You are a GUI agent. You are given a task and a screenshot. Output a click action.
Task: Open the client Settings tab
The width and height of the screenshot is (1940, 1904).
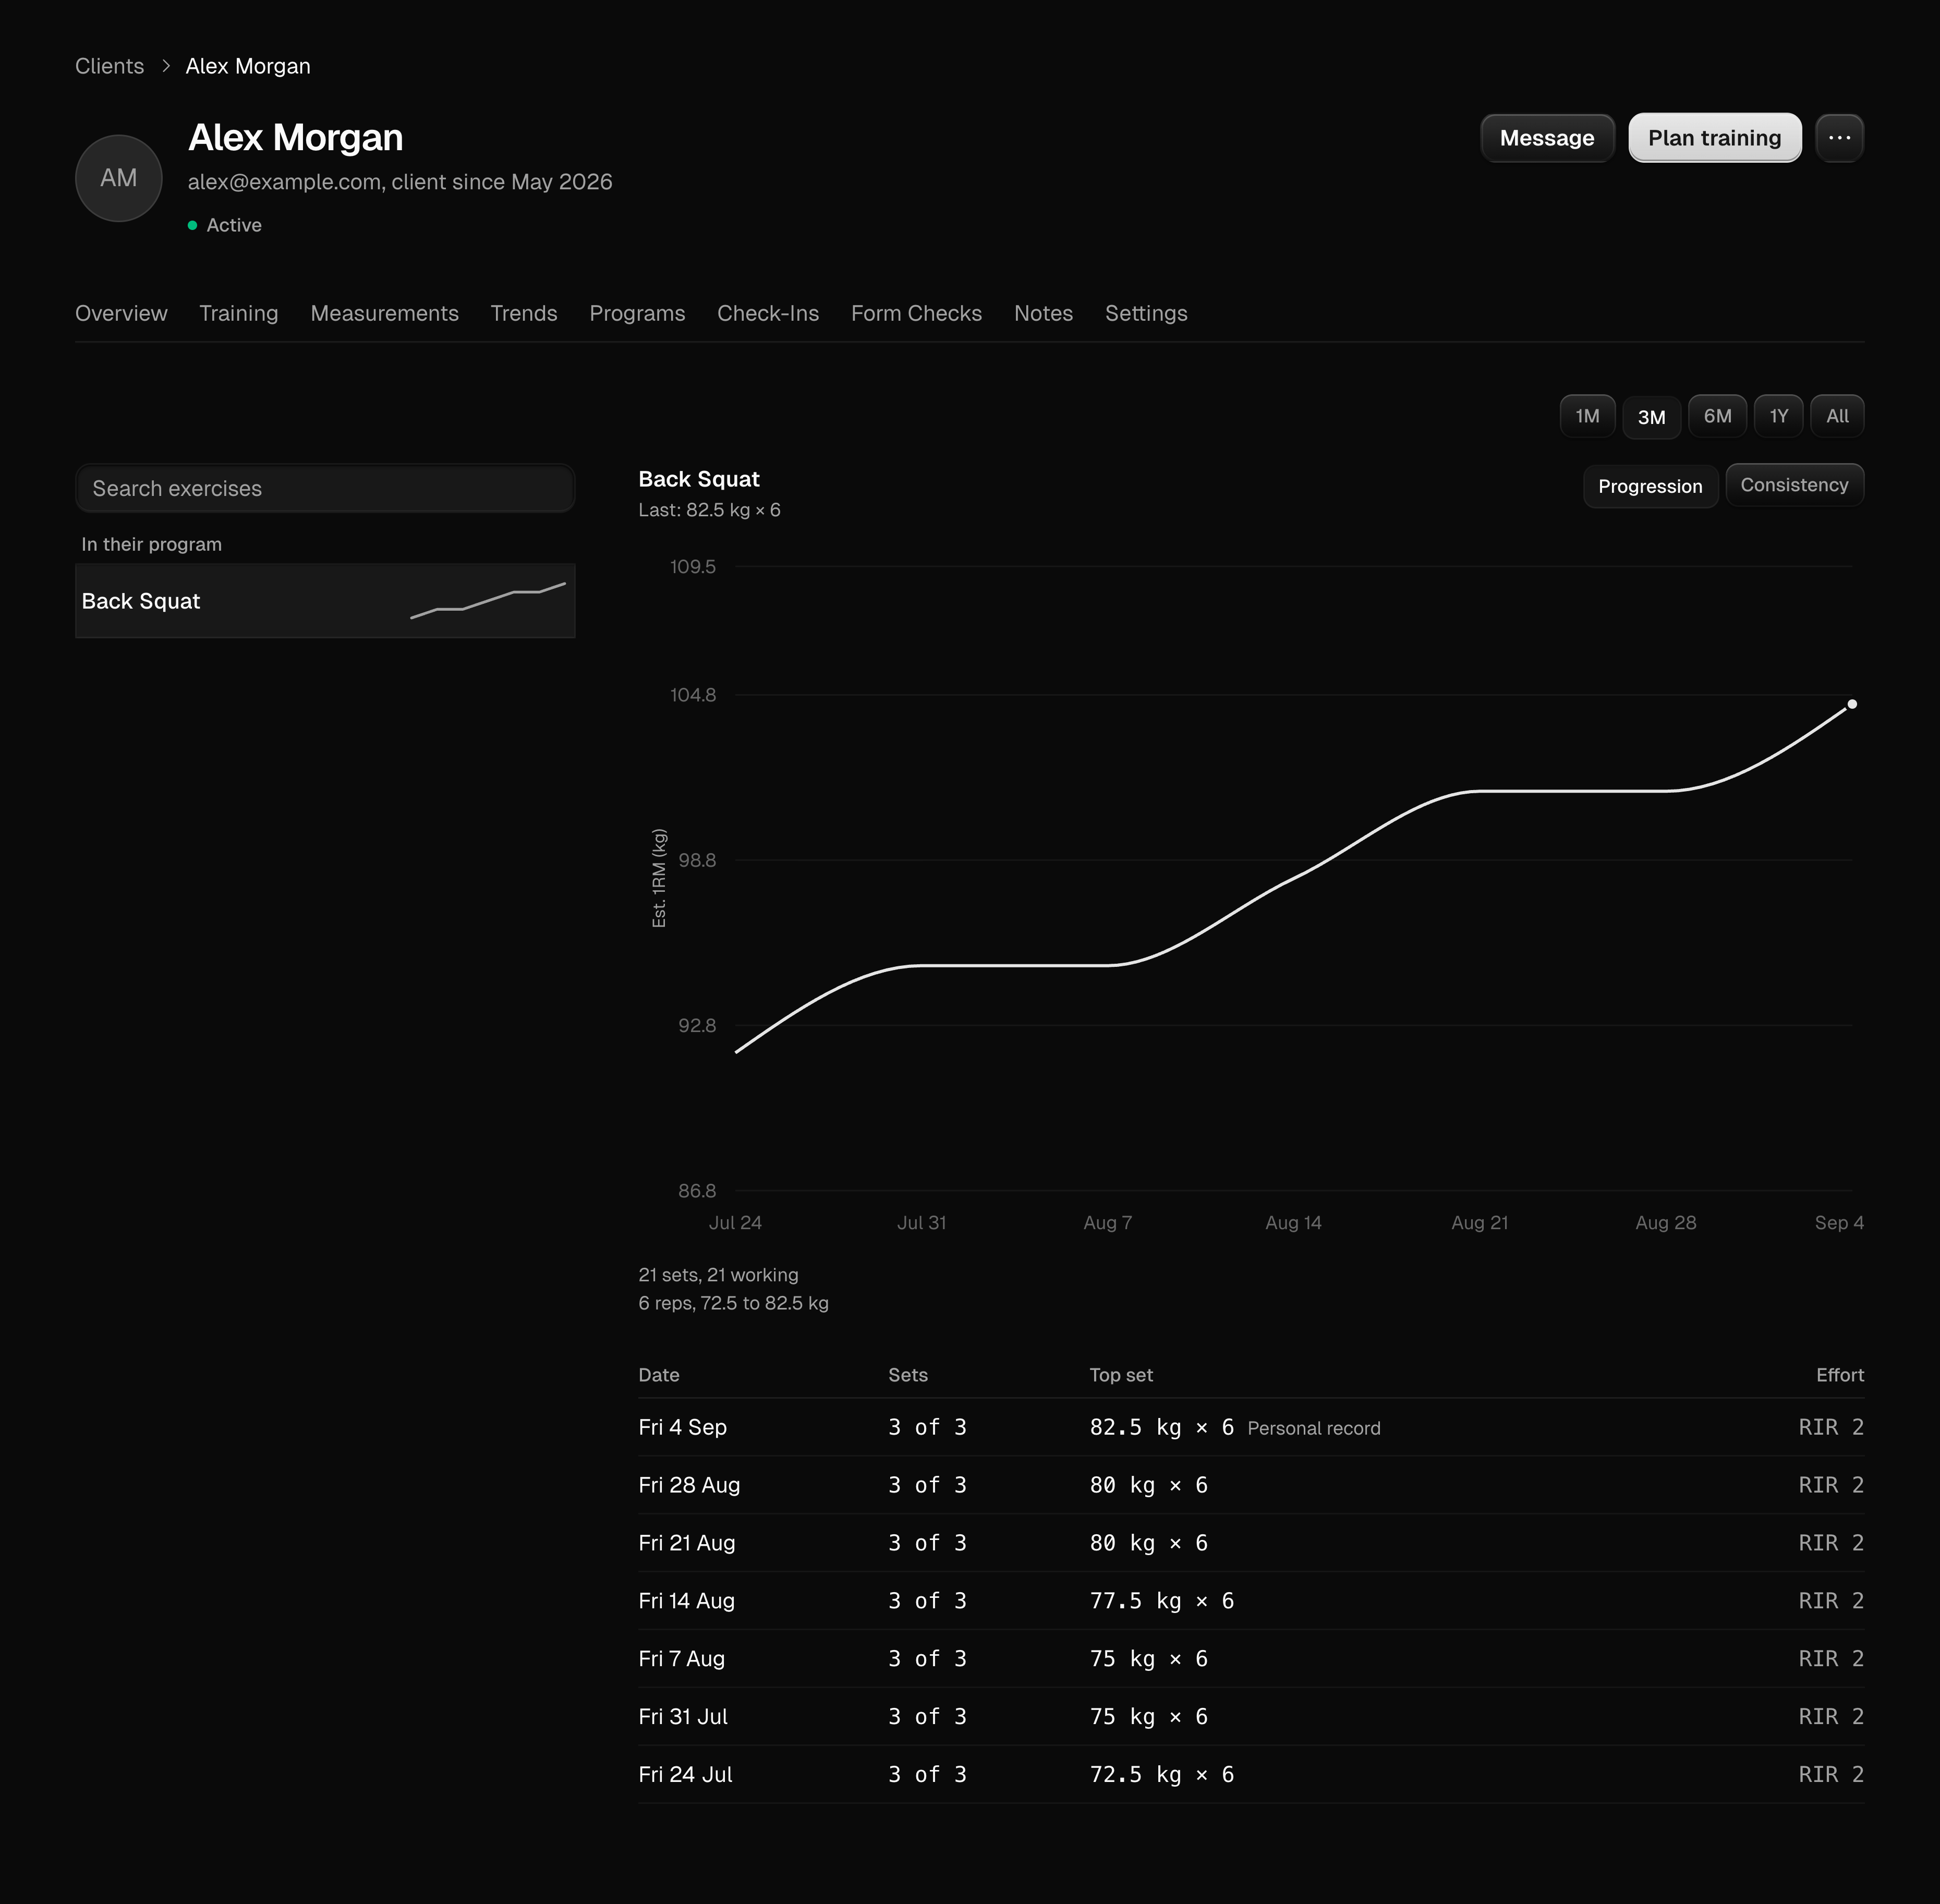(1146, 313)
